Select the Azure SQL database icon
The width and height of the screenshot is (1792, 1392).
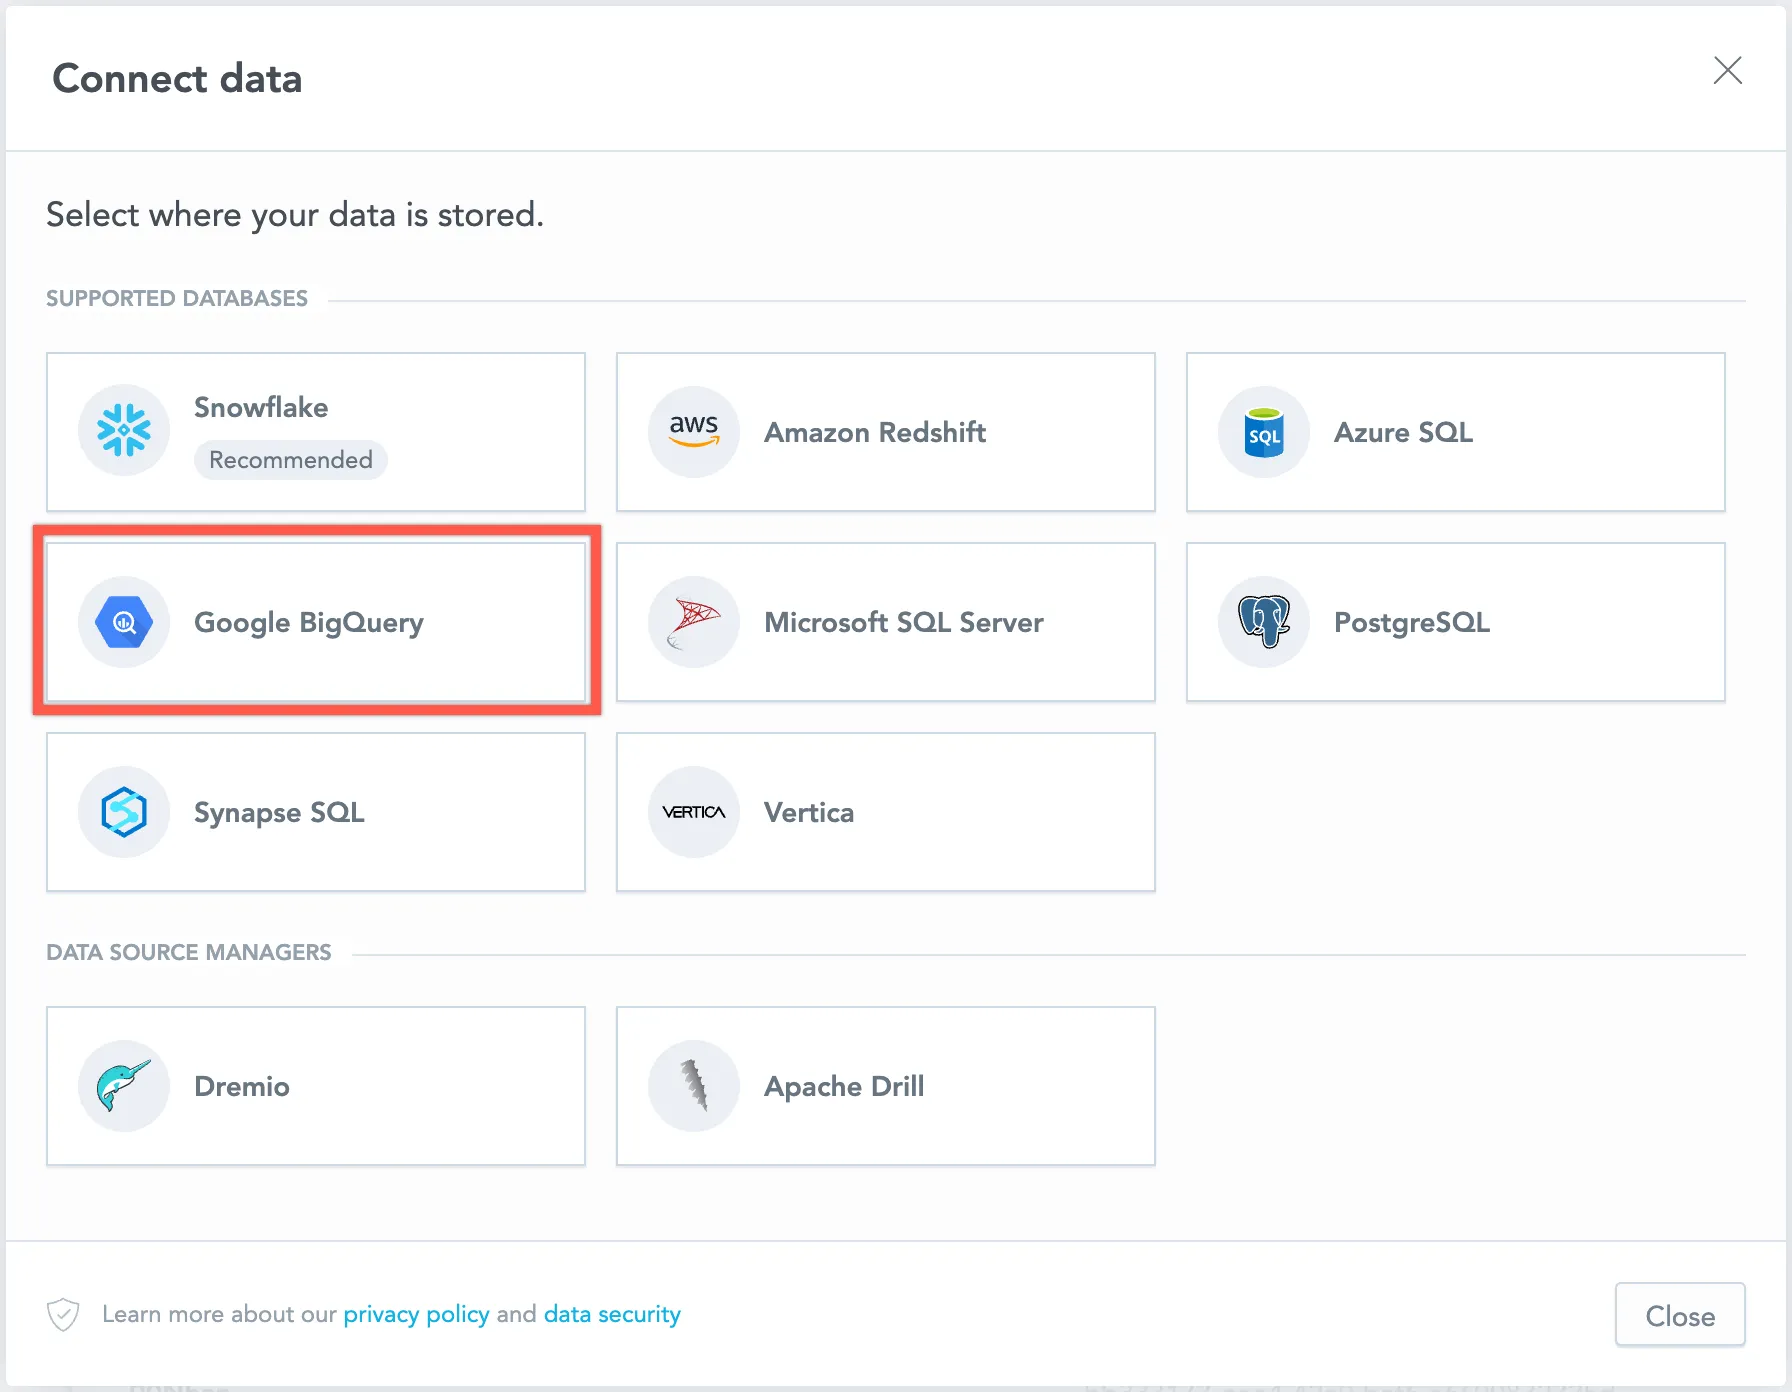click(1263, 431)
